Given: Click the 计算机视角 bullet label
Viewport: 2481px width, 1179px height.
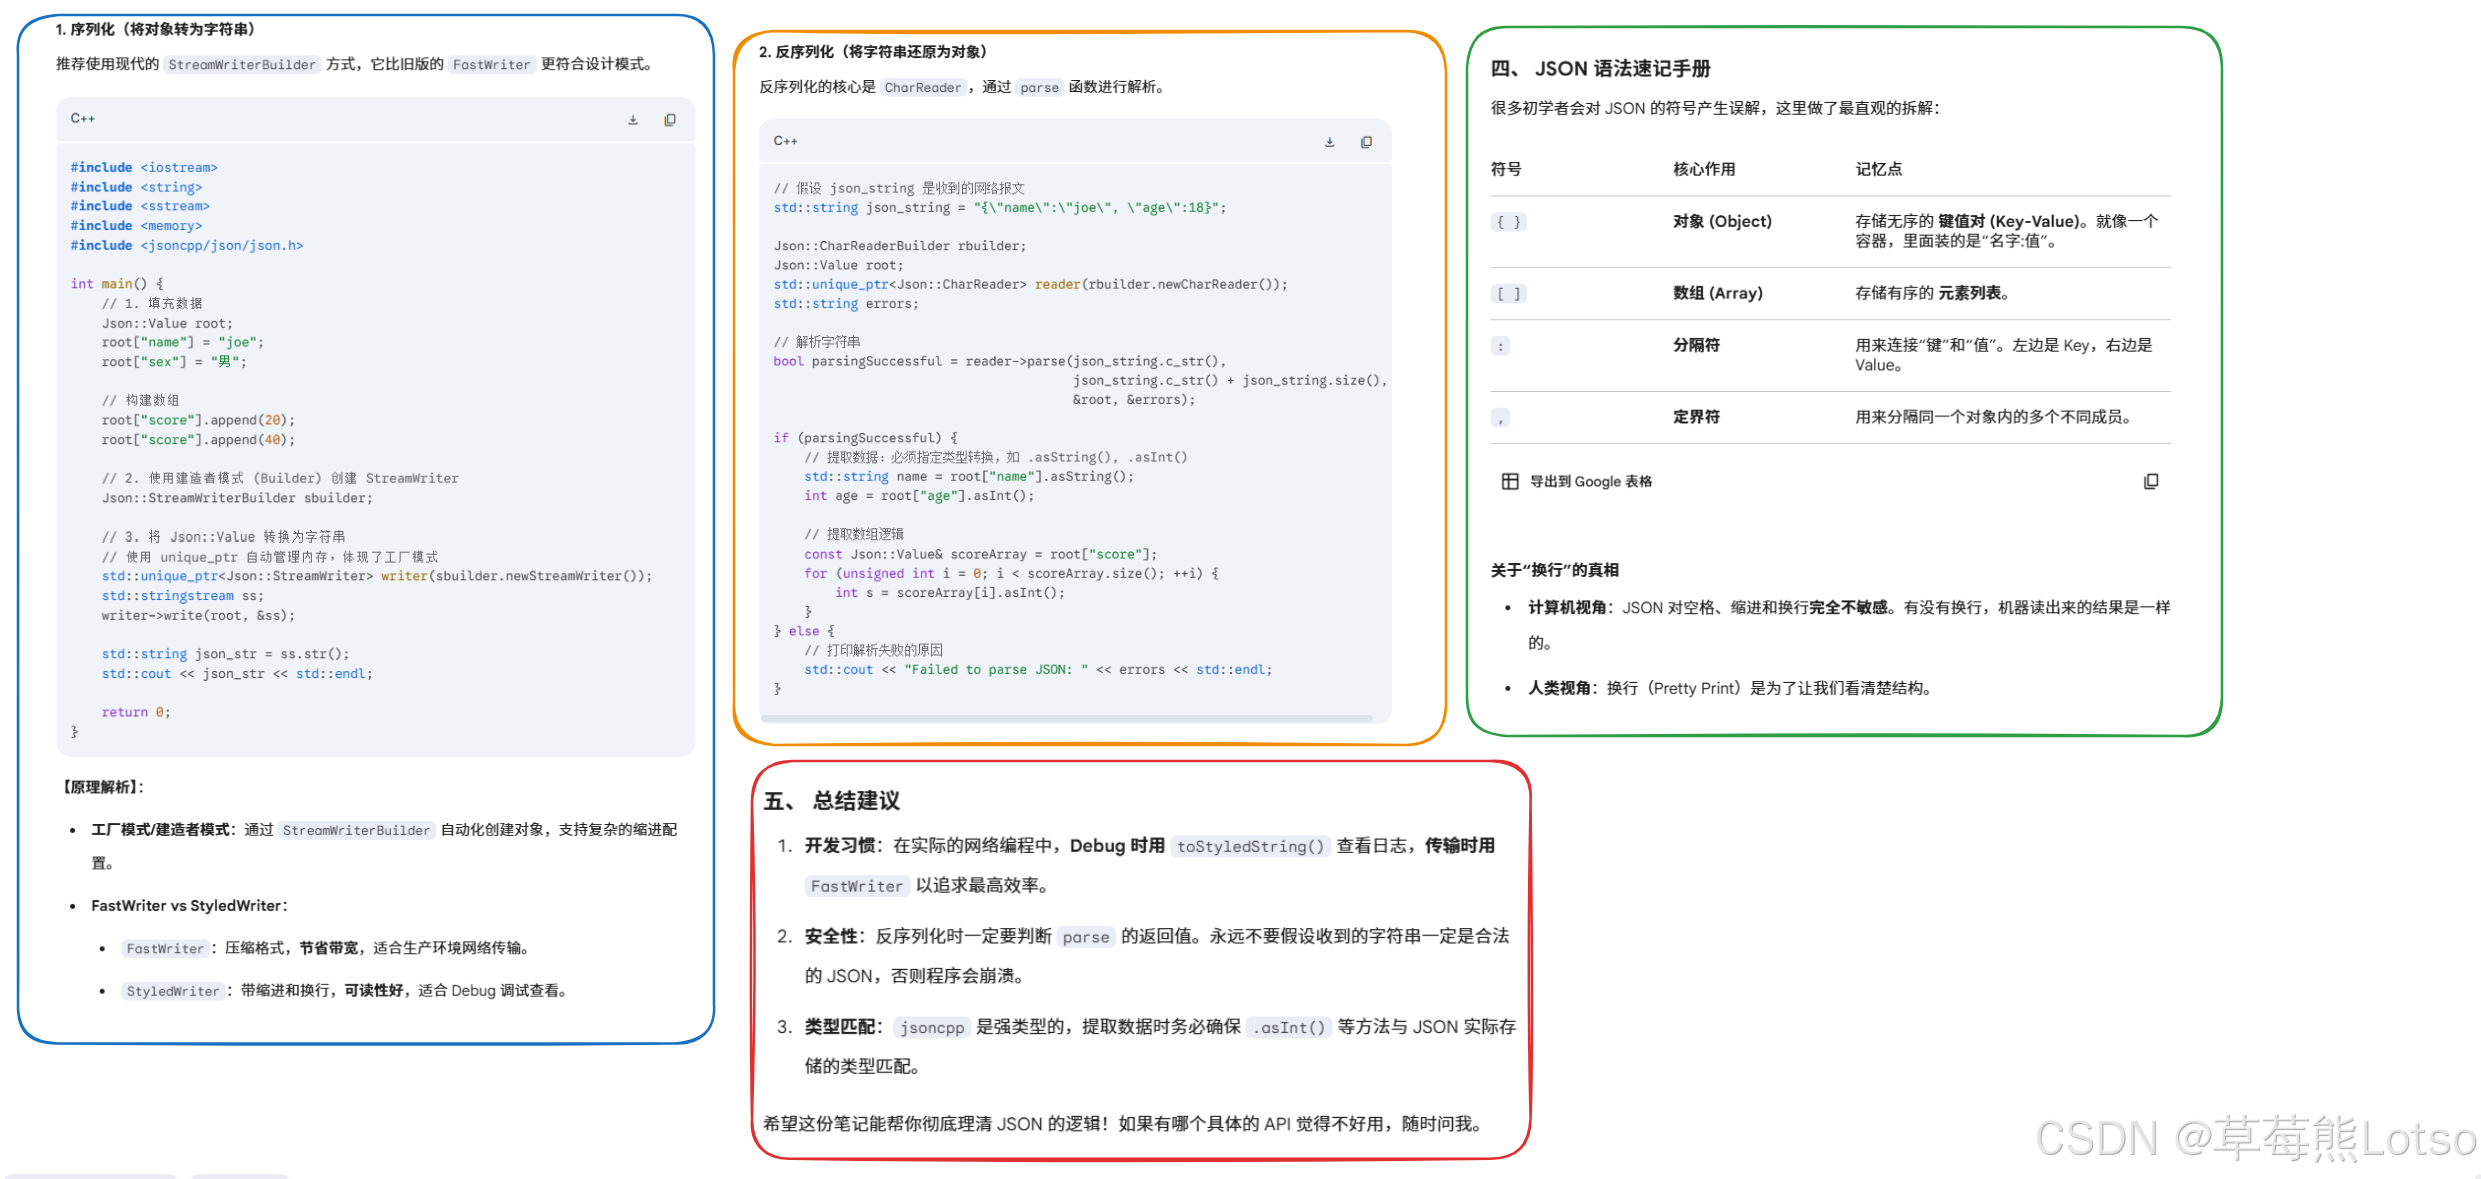Looking at the screenshot, I should 1567,608.
